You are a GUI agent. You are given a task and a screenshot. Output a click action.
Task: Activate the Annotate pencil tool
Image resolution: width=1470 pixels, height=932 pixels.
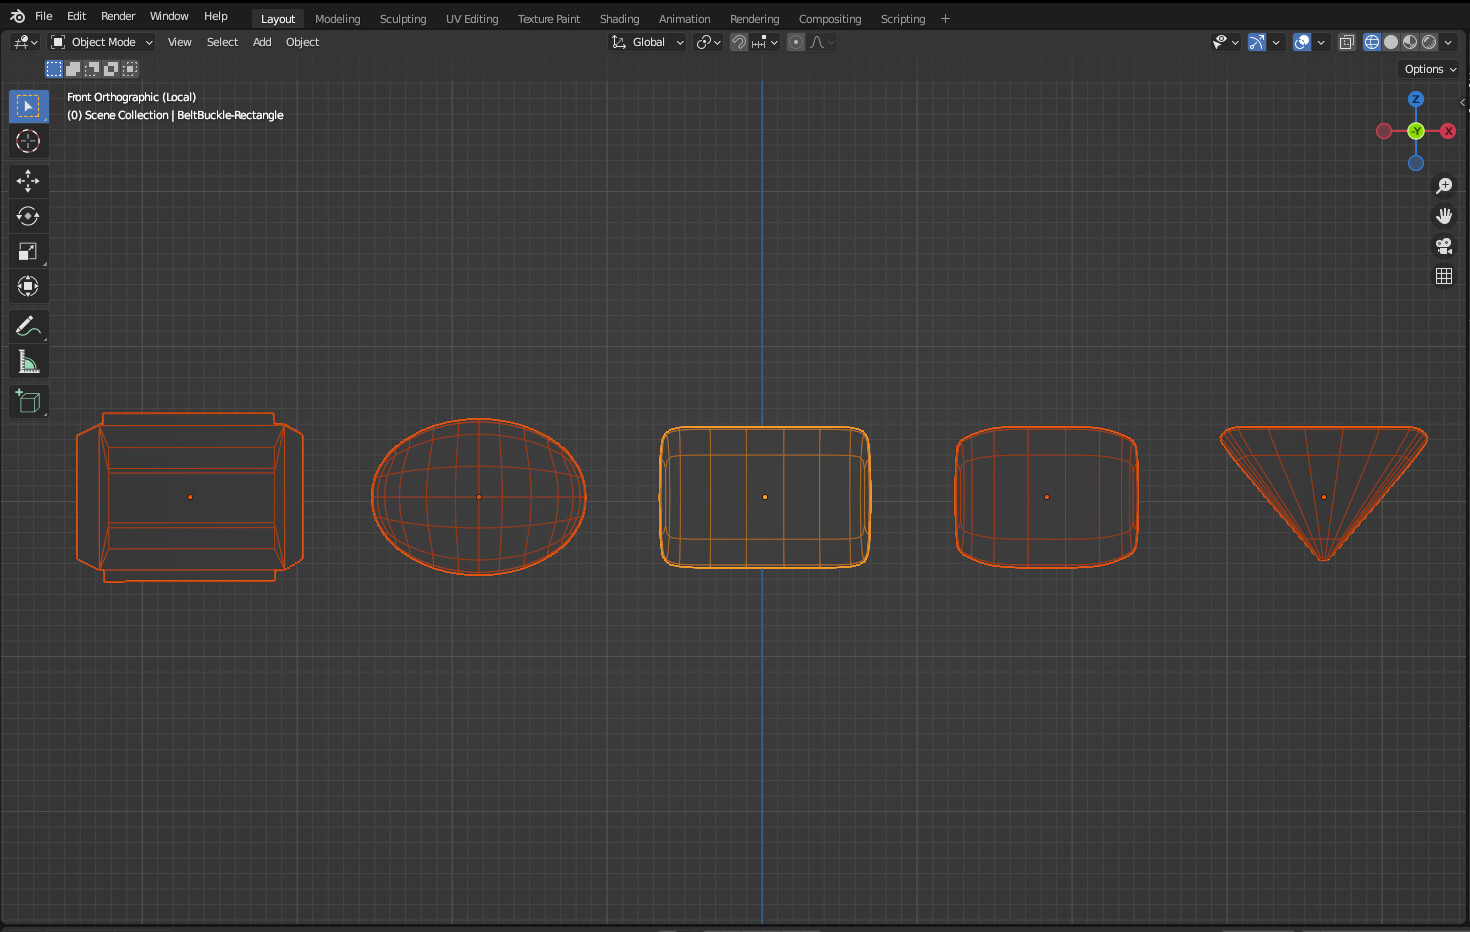pos(28,327)
